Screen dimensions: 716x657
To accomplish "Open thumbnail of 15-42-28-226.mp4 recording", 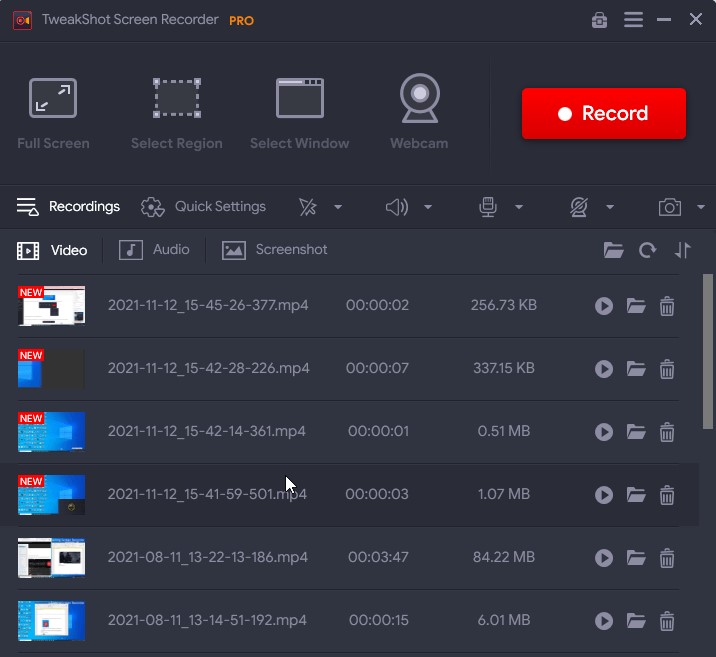I will point(51,369).
